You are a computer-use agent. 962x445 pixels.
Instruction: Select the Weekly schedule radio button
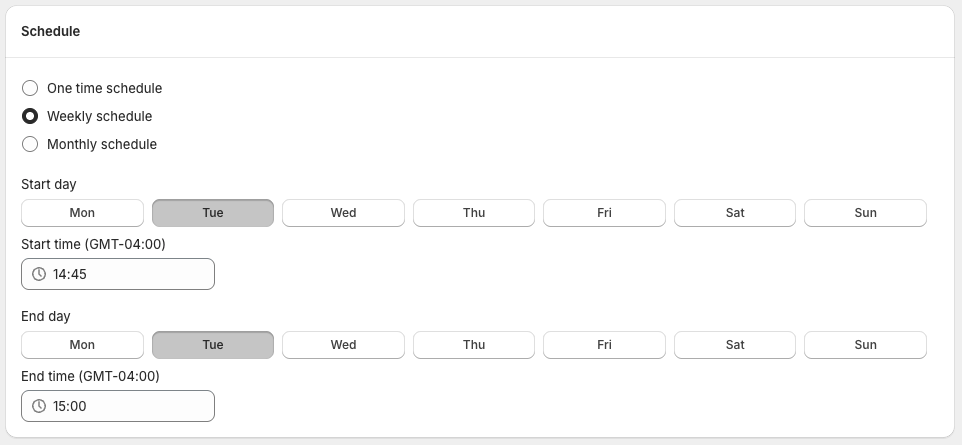point(30,116)
